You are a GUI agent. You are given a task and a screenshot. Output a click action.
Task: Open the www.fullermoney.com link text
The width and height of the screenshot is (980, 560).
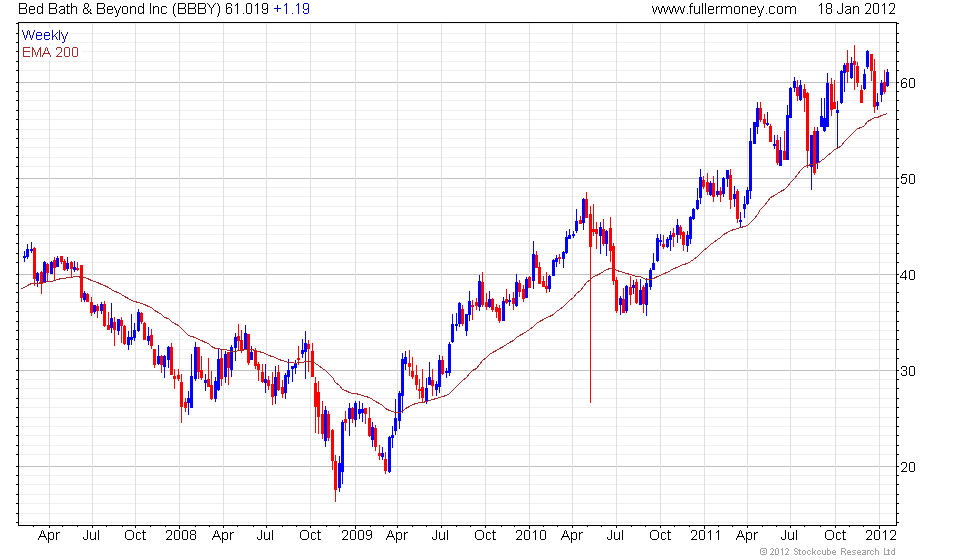(724, 9)
